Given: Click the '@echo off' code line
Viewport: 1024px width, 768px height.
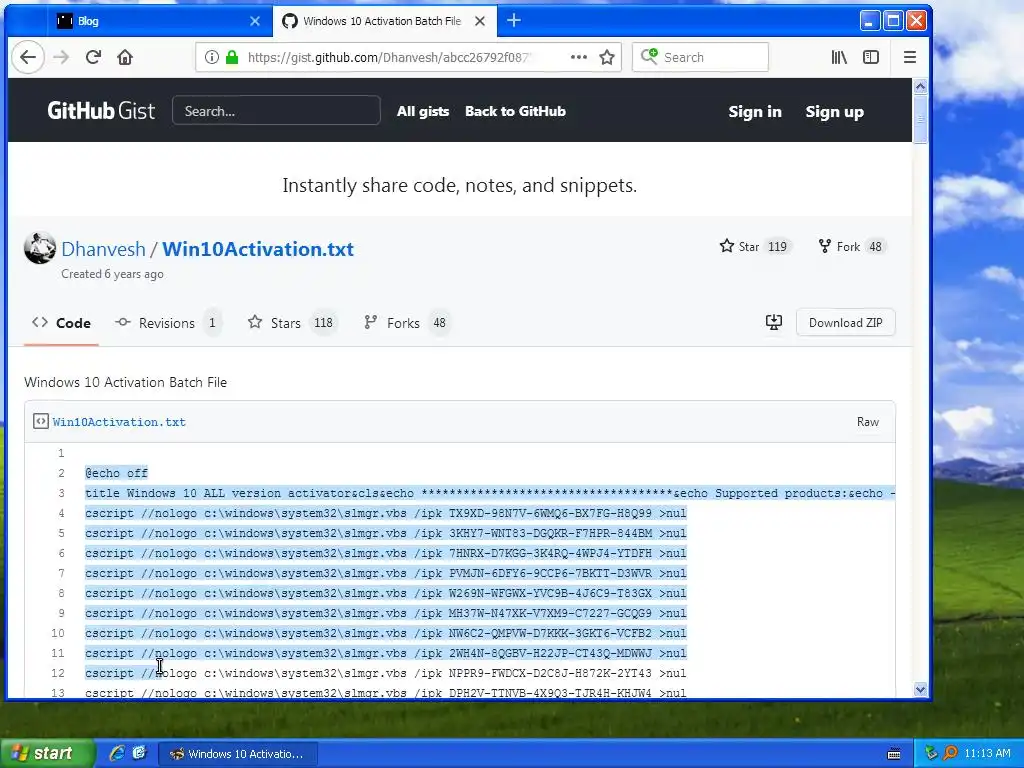Looking at the screenshot, I should point(116,473).
